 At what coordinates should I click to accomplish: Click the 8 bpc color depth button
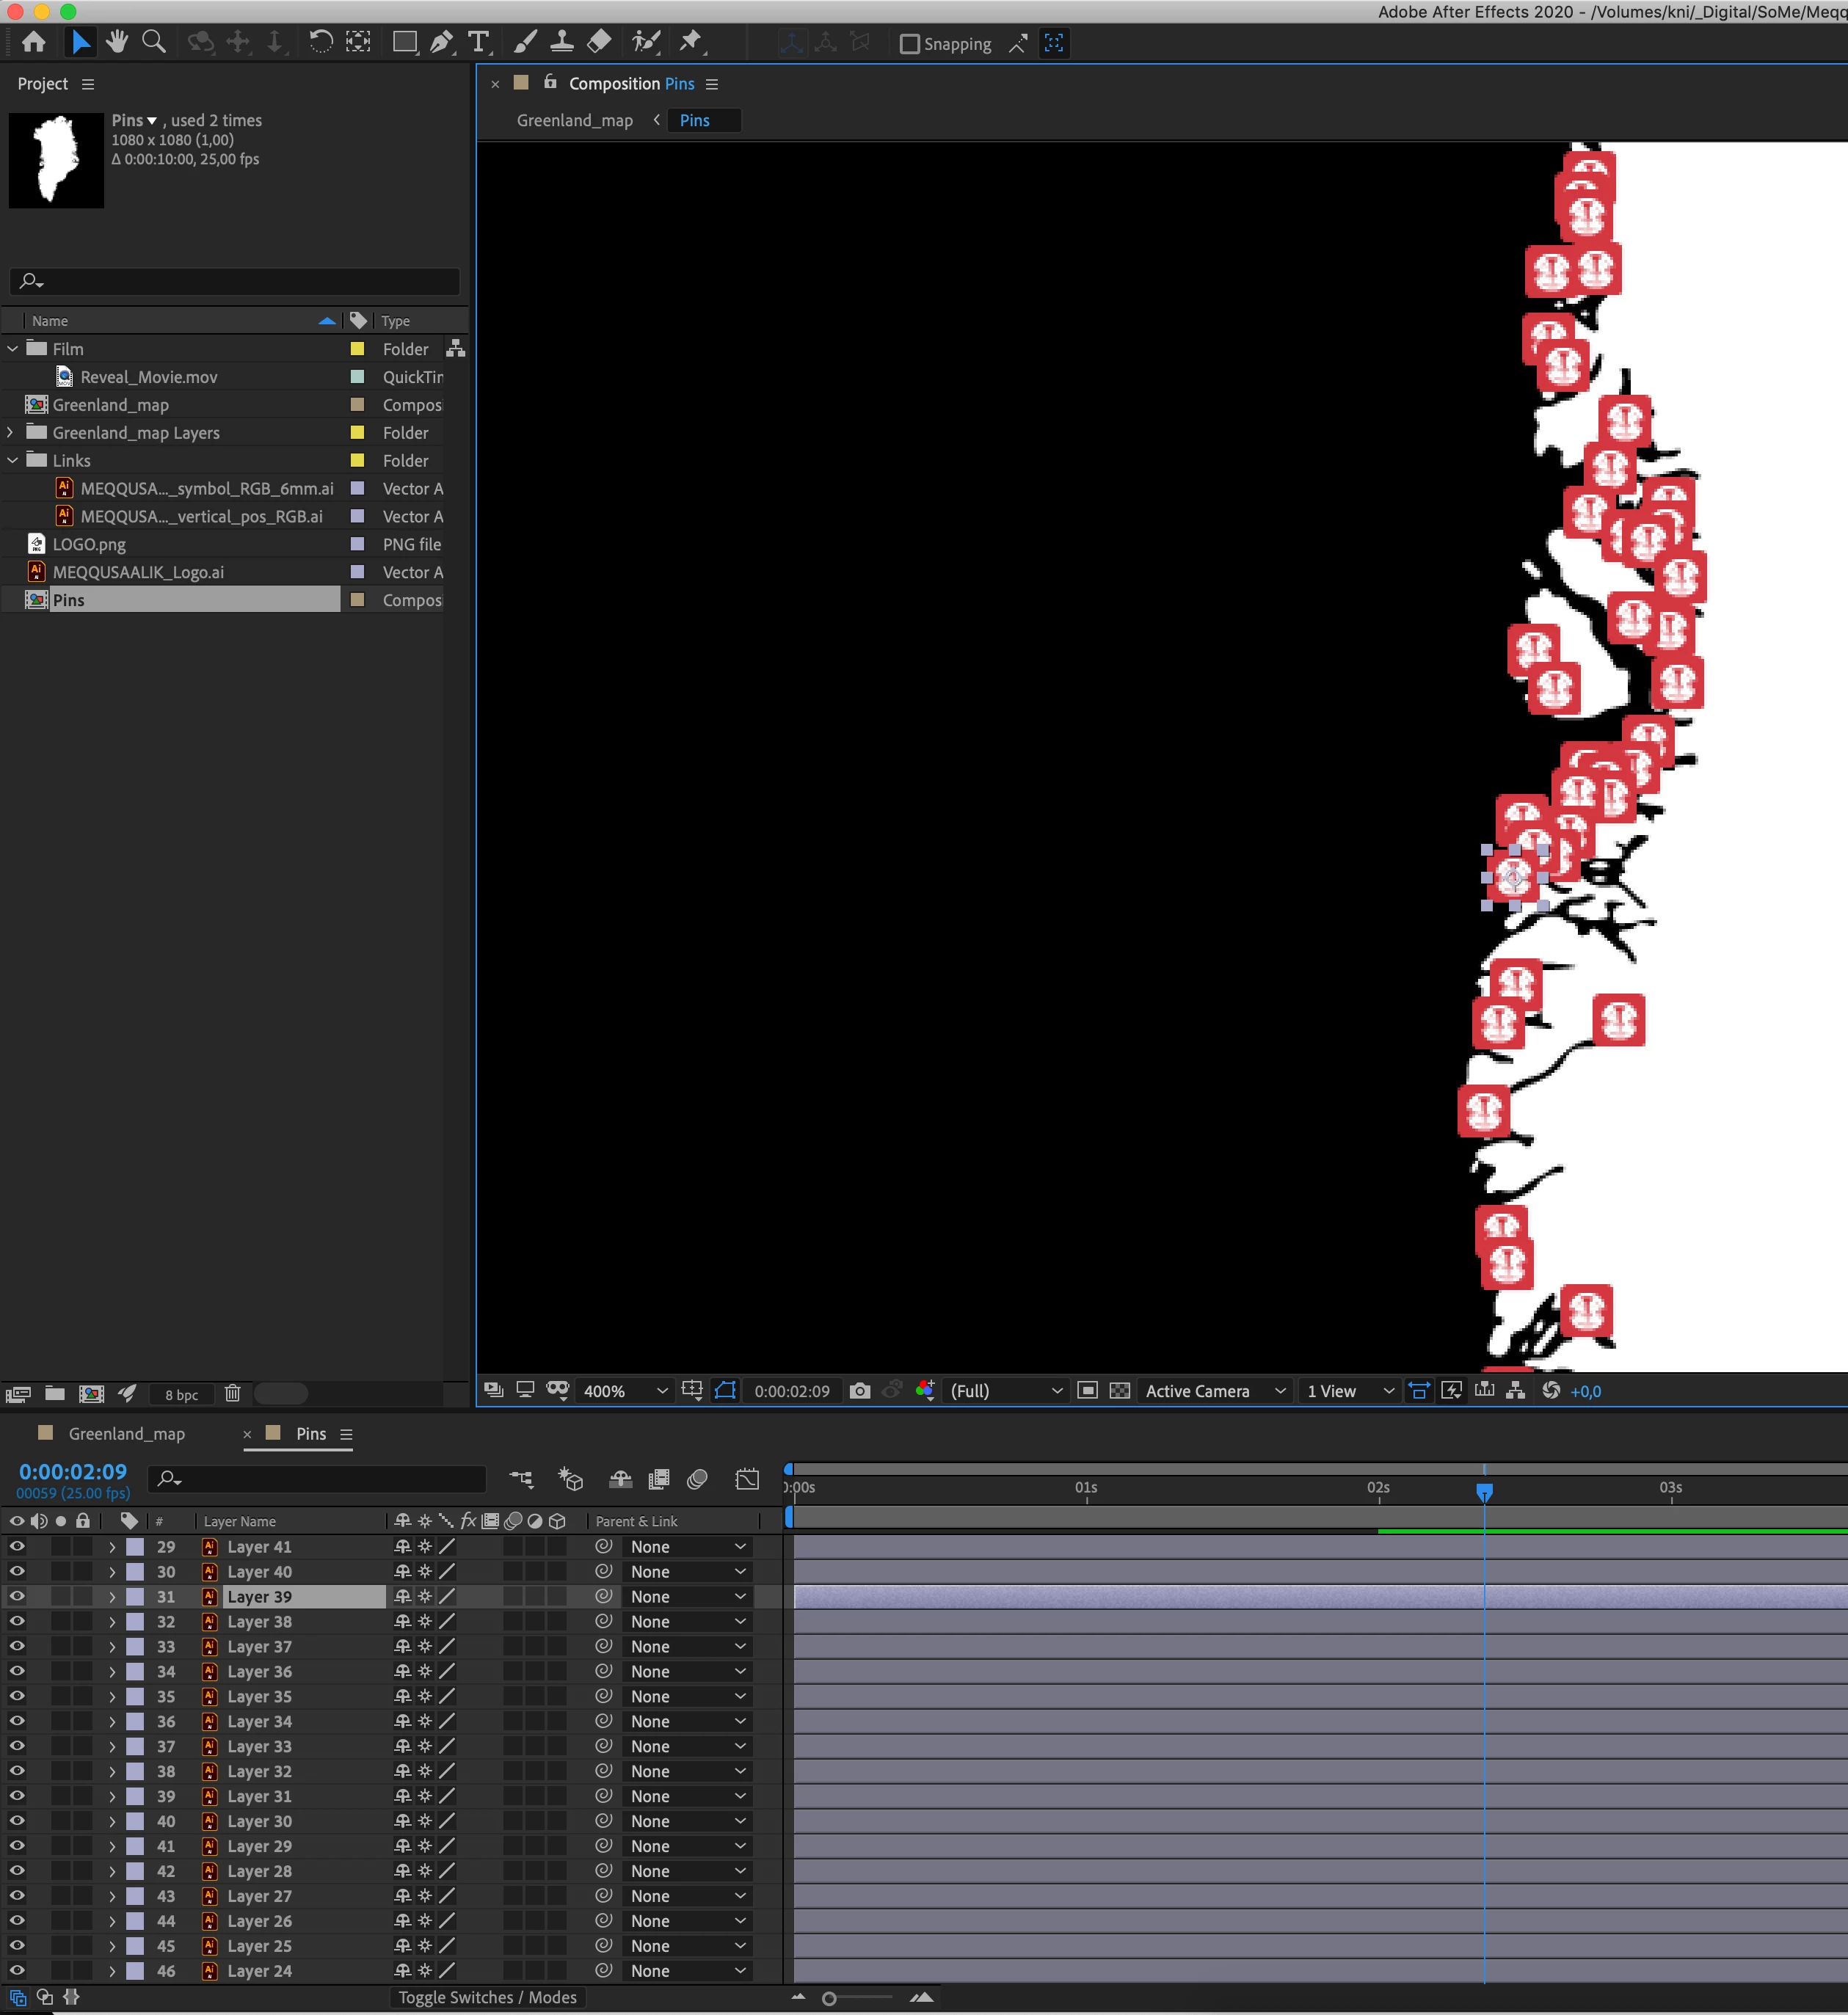(x=181, y=1395)
